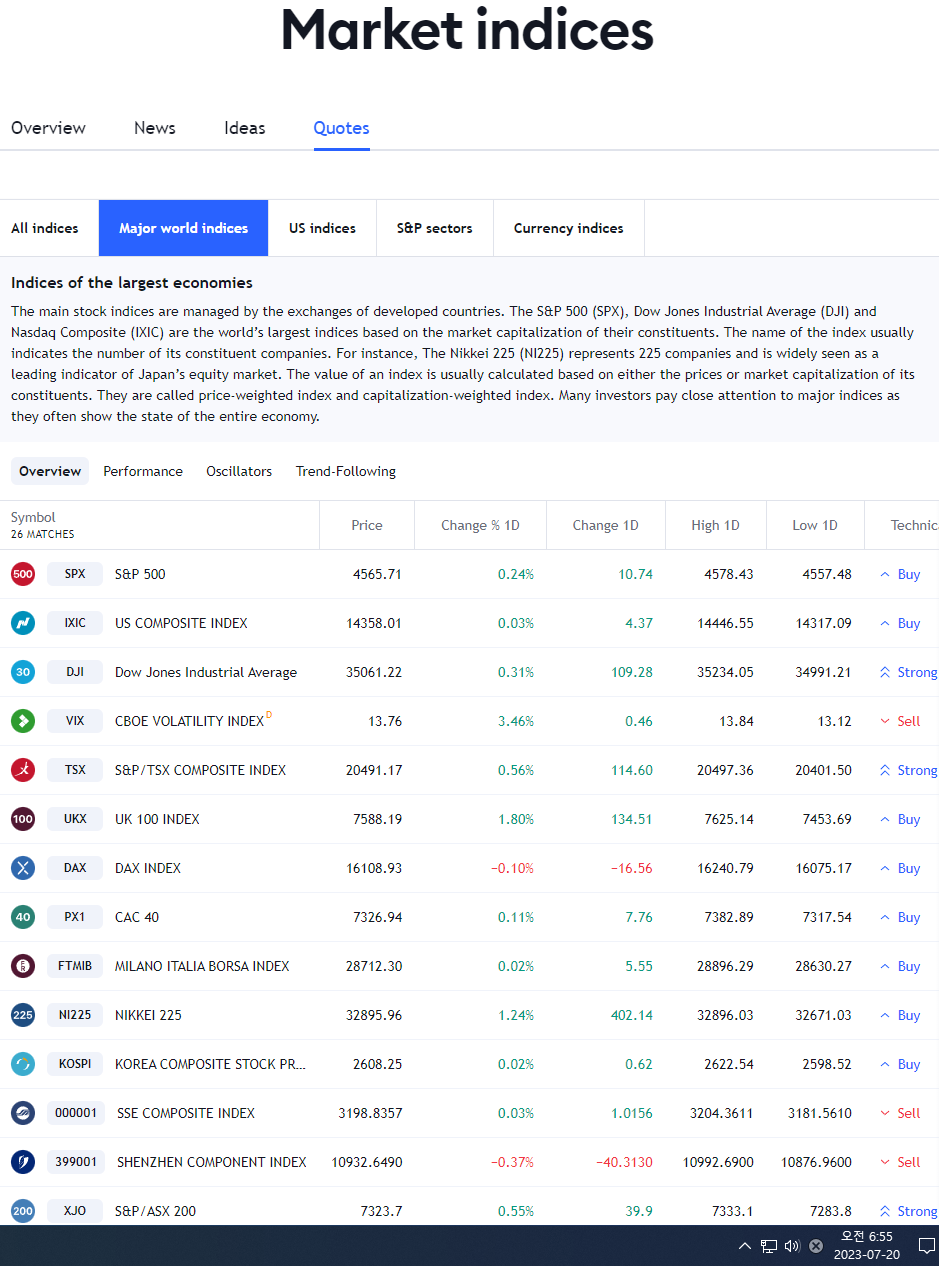Click the PX1 CAC 40 logo icon

(x=23, y=917)
